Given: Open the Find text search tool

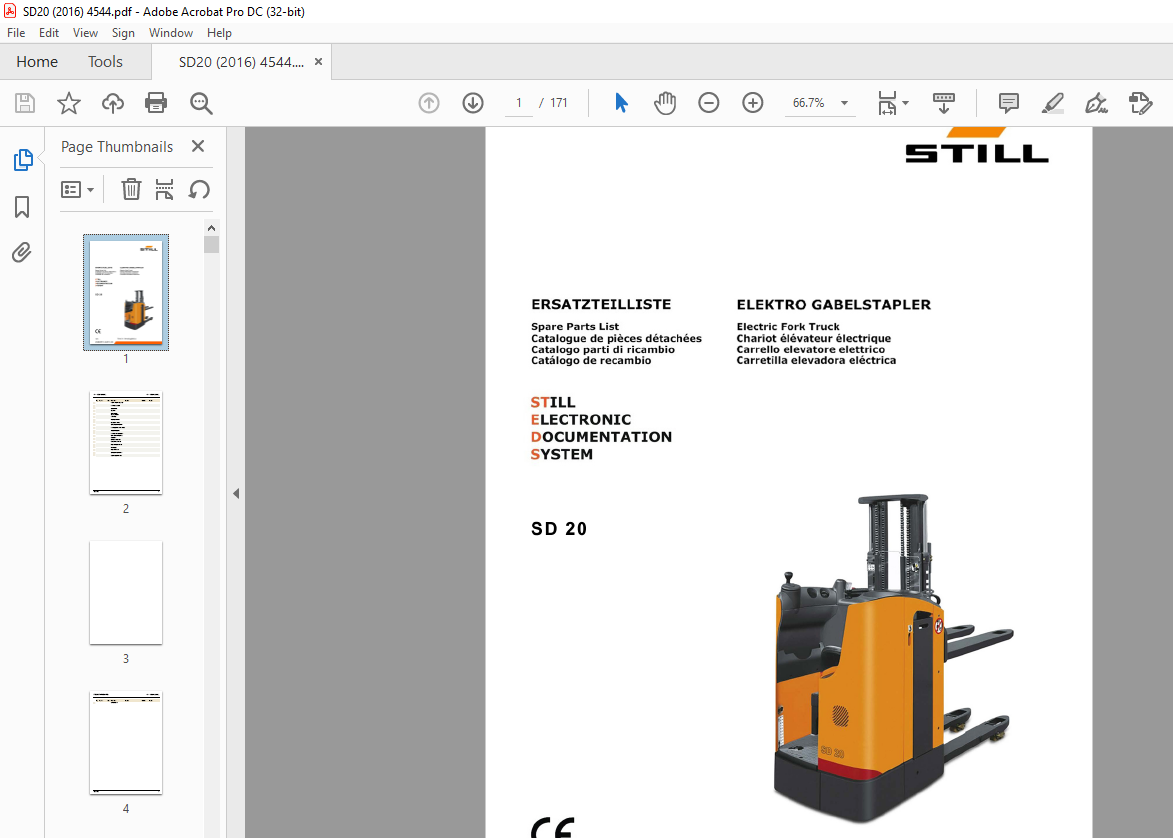Looking at the screenshot, I should 201,103.
